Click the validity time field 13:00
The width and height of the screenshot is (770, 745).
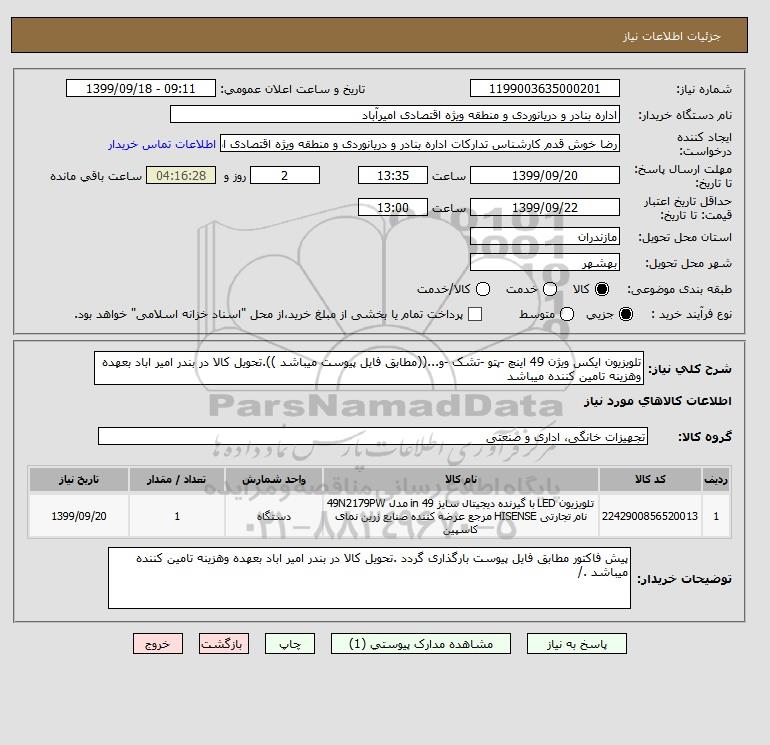pyautogui.click(x=393, y=207)
